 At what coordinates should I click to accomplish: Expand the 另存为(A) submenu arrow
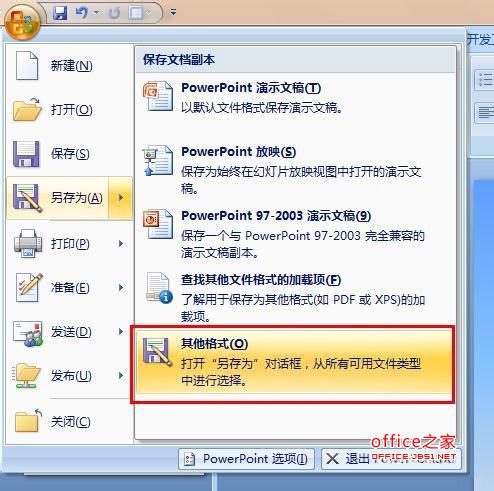click(x=120, y=198)
